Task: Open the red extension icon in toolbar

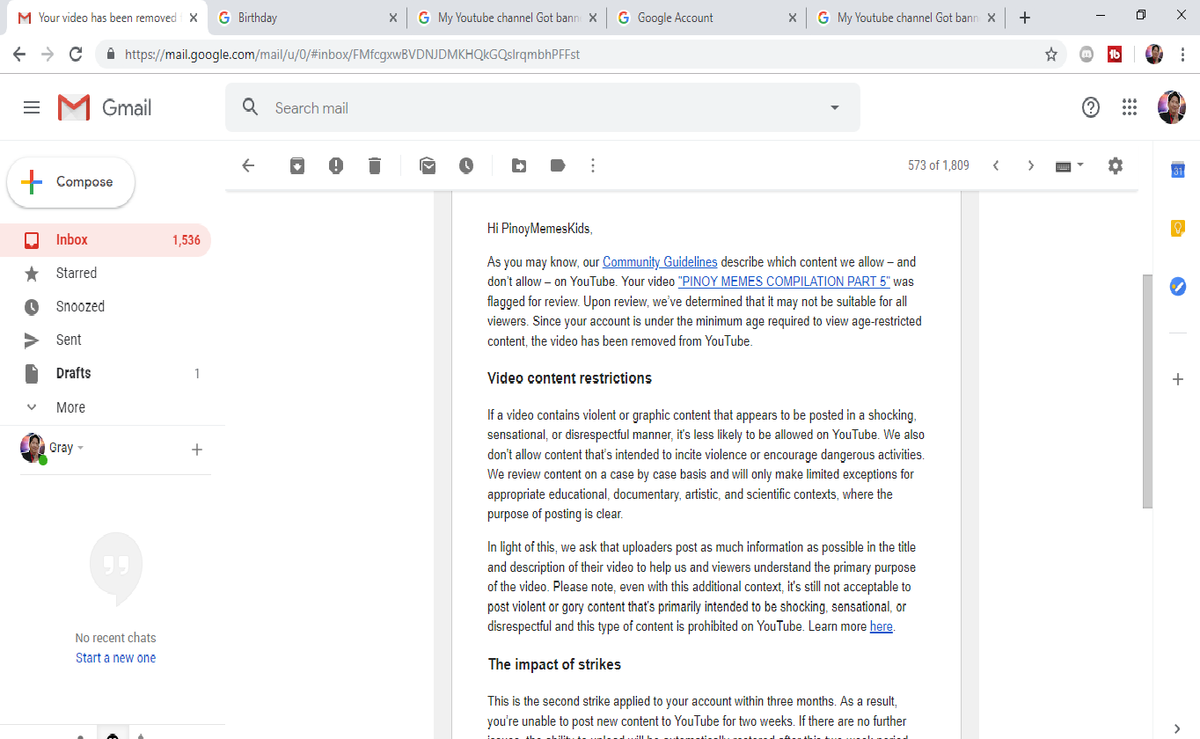Action: click(1115, 54)
